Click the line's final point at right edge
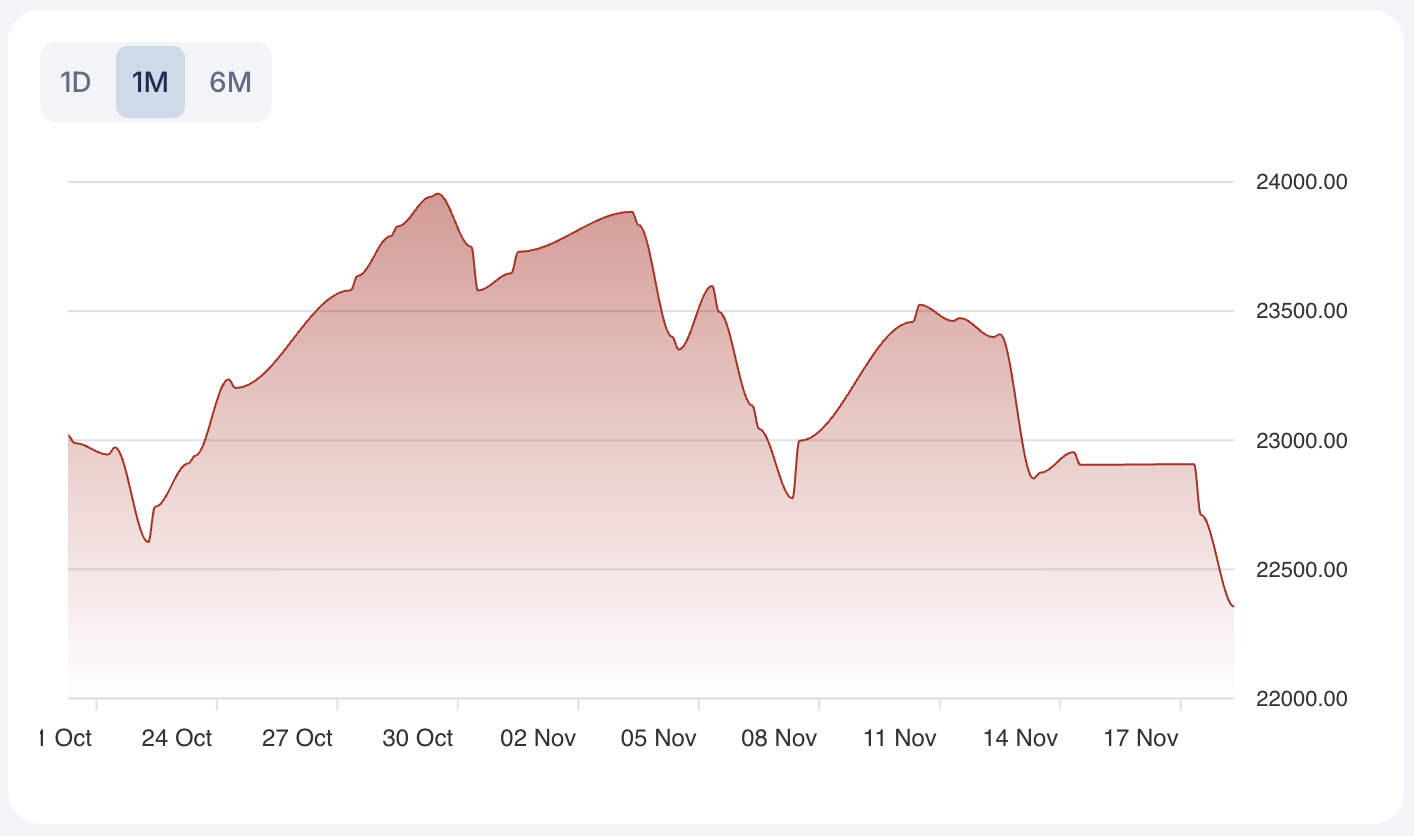Viewport: 1414px width, 836px height. coord(1233,606)
